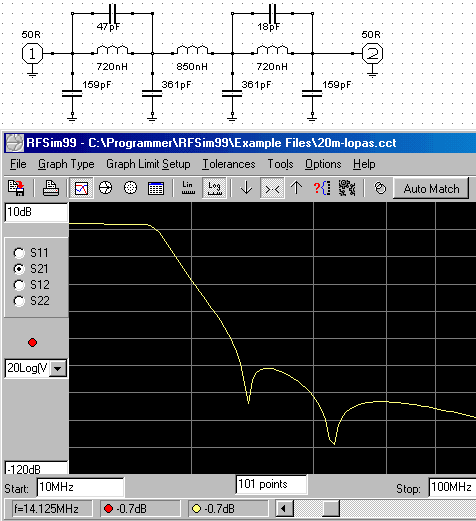Open the Graph Limit Setup menu
The height and width of the screenshot is (521, 476).
[x=148, y=164]
